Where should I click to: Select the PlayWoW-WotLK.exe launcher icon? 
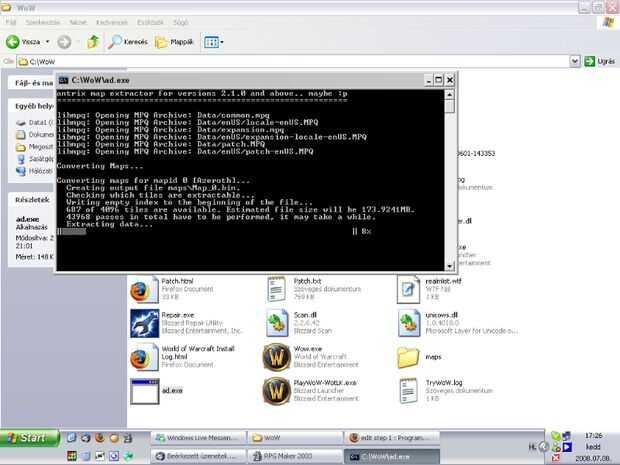click(x=276, y=391)
